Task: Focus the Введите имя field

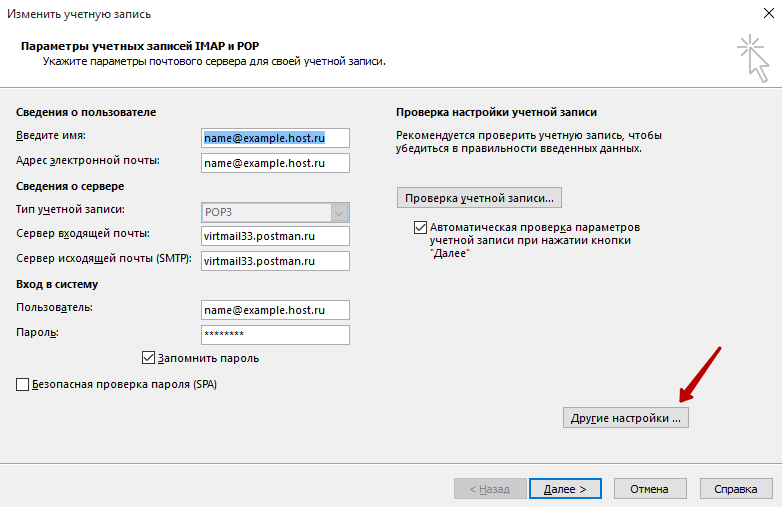Action: (275, 138)
